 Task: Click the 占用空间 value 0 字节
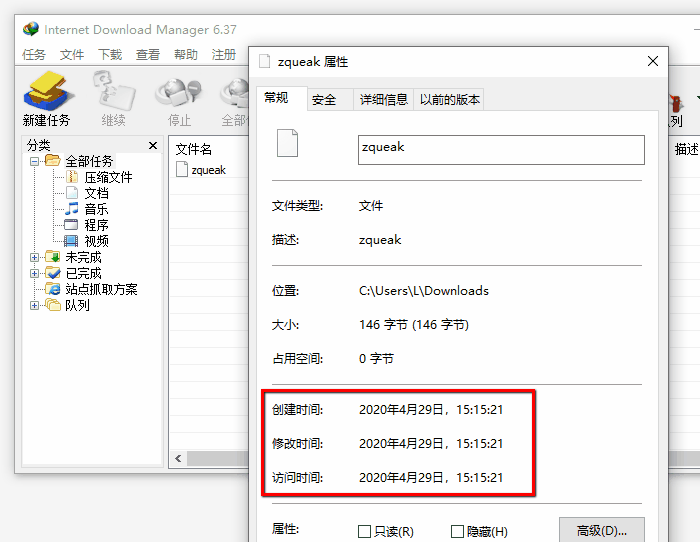click(376, 359)
